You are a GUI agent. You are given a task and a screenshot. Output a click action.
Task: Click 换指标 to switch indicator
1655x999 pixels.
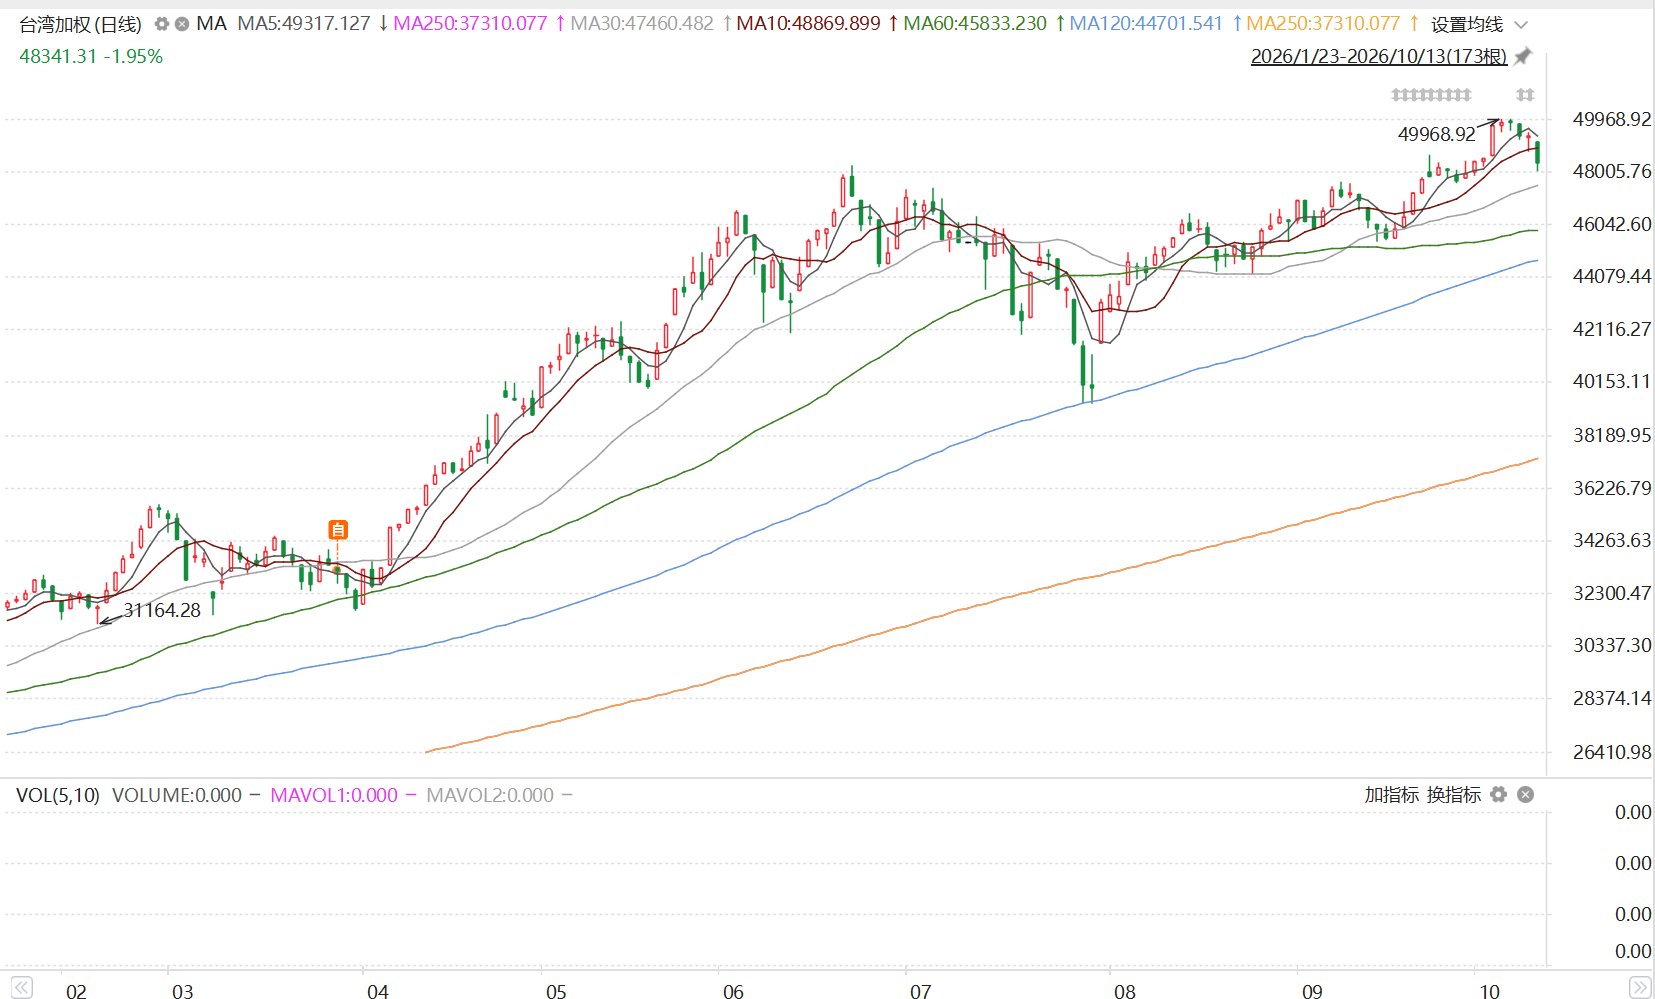point(1454,794)
